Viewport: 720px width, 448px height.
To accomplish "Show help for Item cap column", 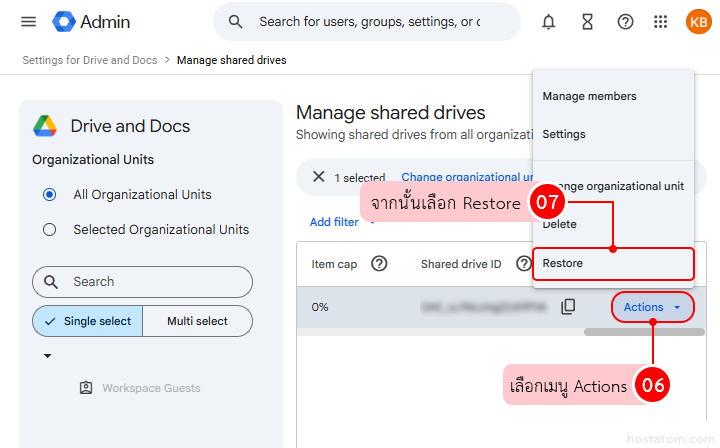I will pos(379,263).
